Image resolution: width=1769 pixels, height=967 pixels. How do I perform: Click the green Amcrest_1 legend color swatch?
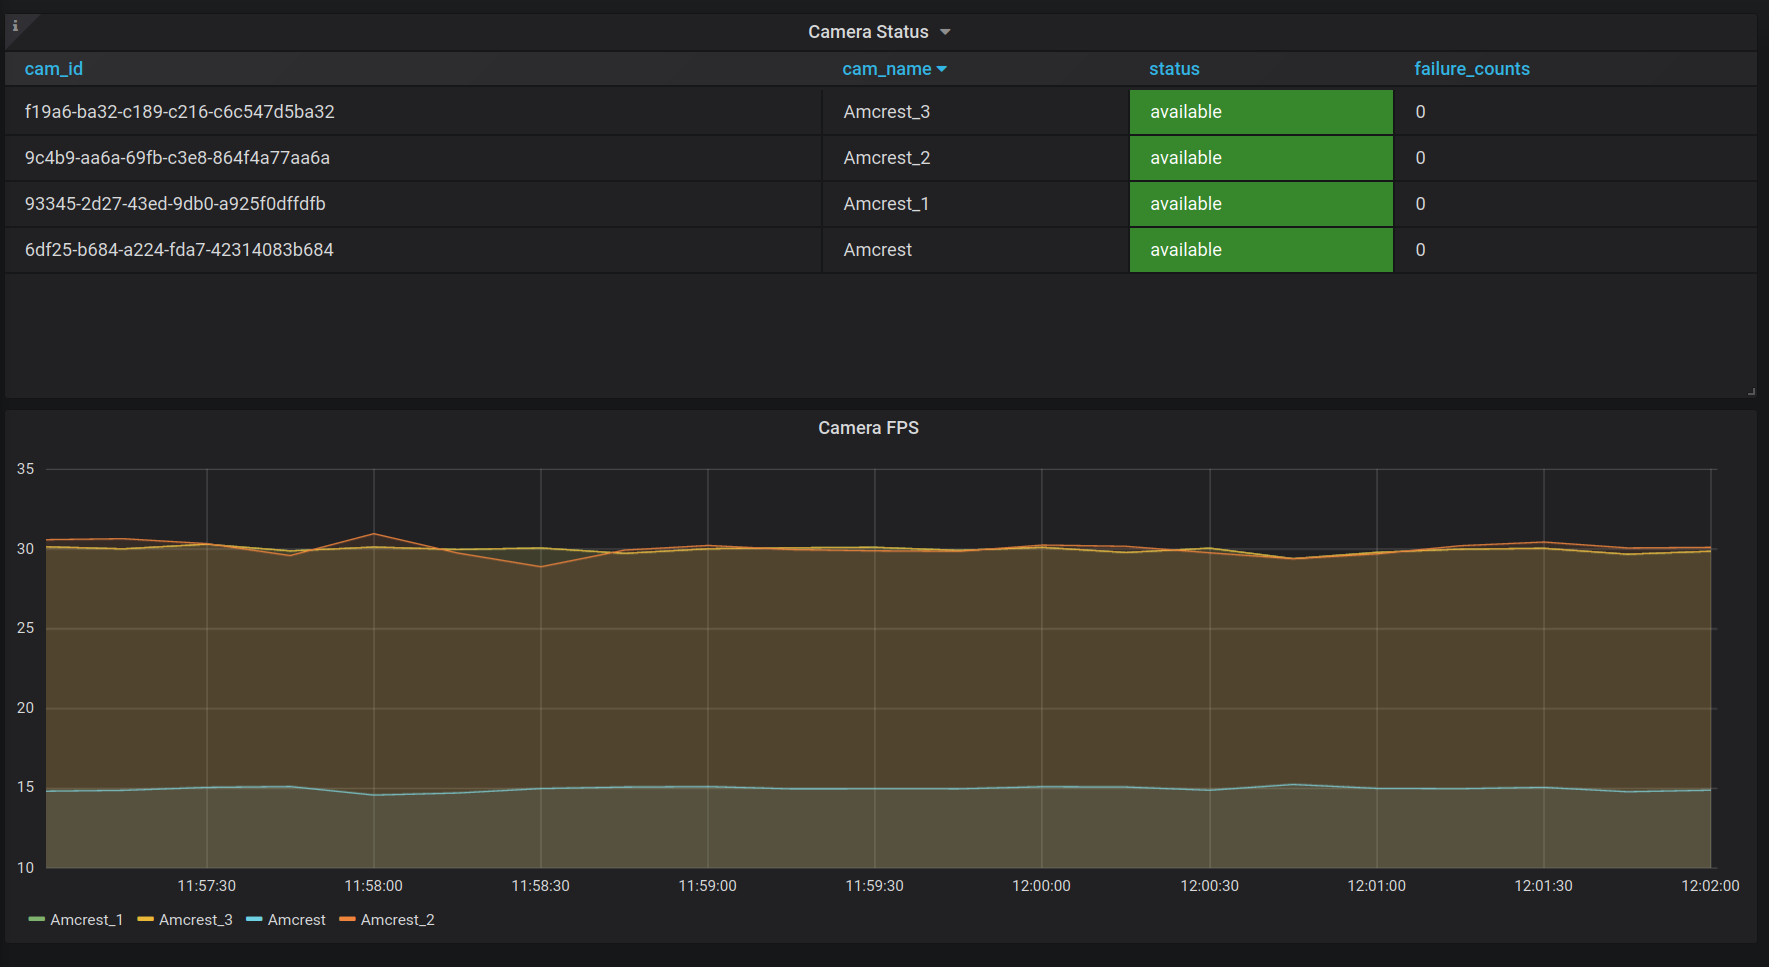pos(37,920)
